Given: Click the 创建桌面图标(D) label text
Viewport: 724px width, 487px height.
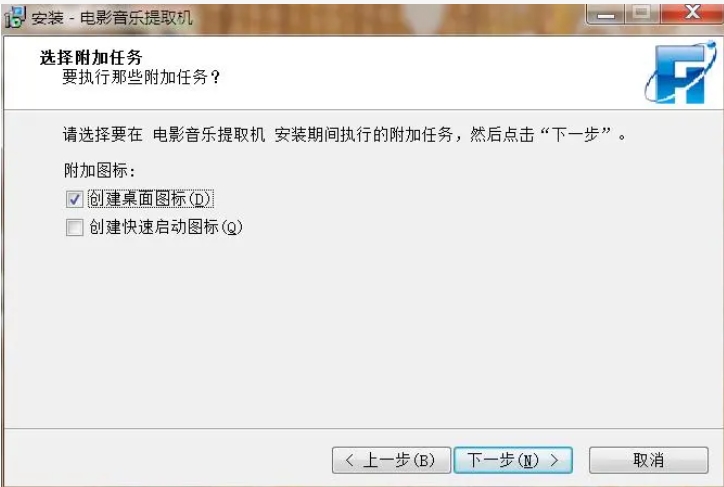Looking at the screenshot, I should click(150, 199).
